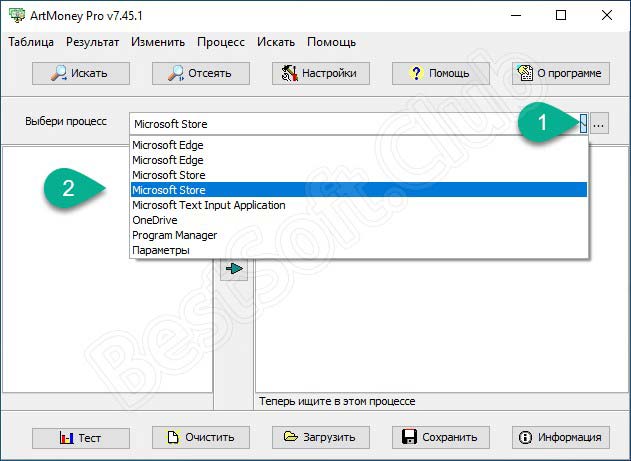Screen dimensions: 631x461
Task: Open the Помощь menu in menu bar
Action: (x=331, y=42)
